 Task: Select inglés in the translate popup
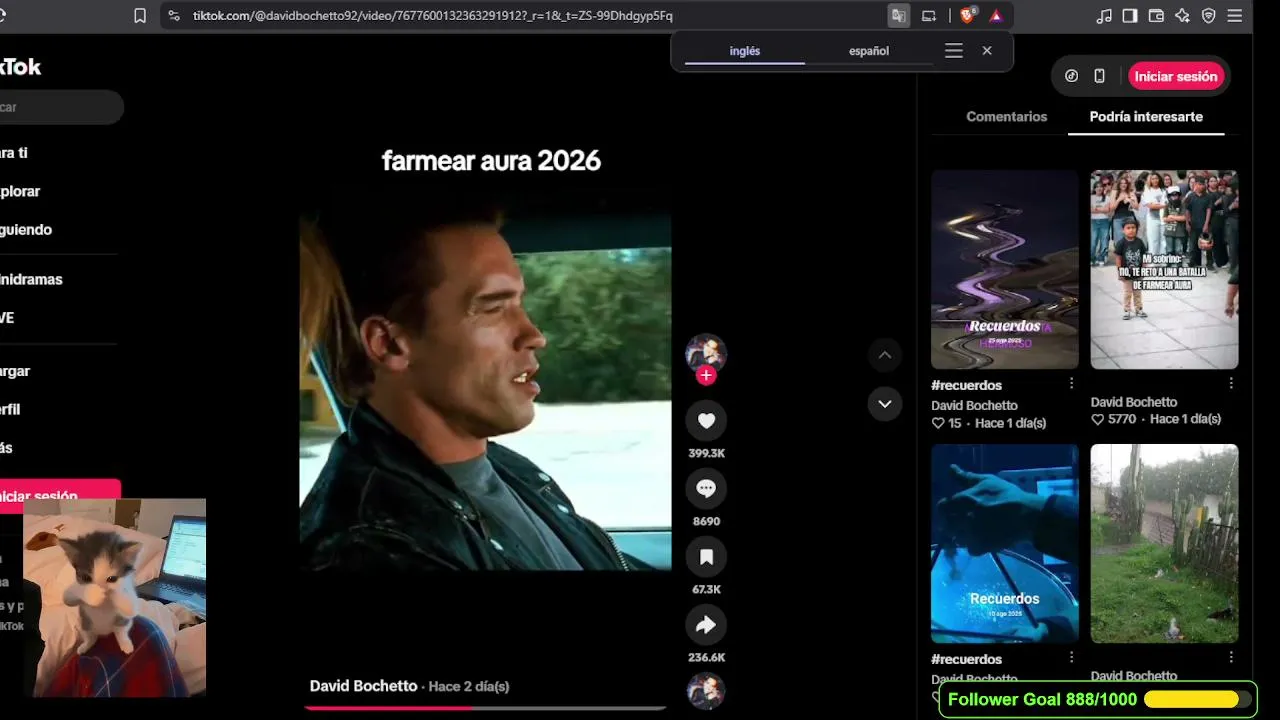pyautogui.click(x=745, y=51)
